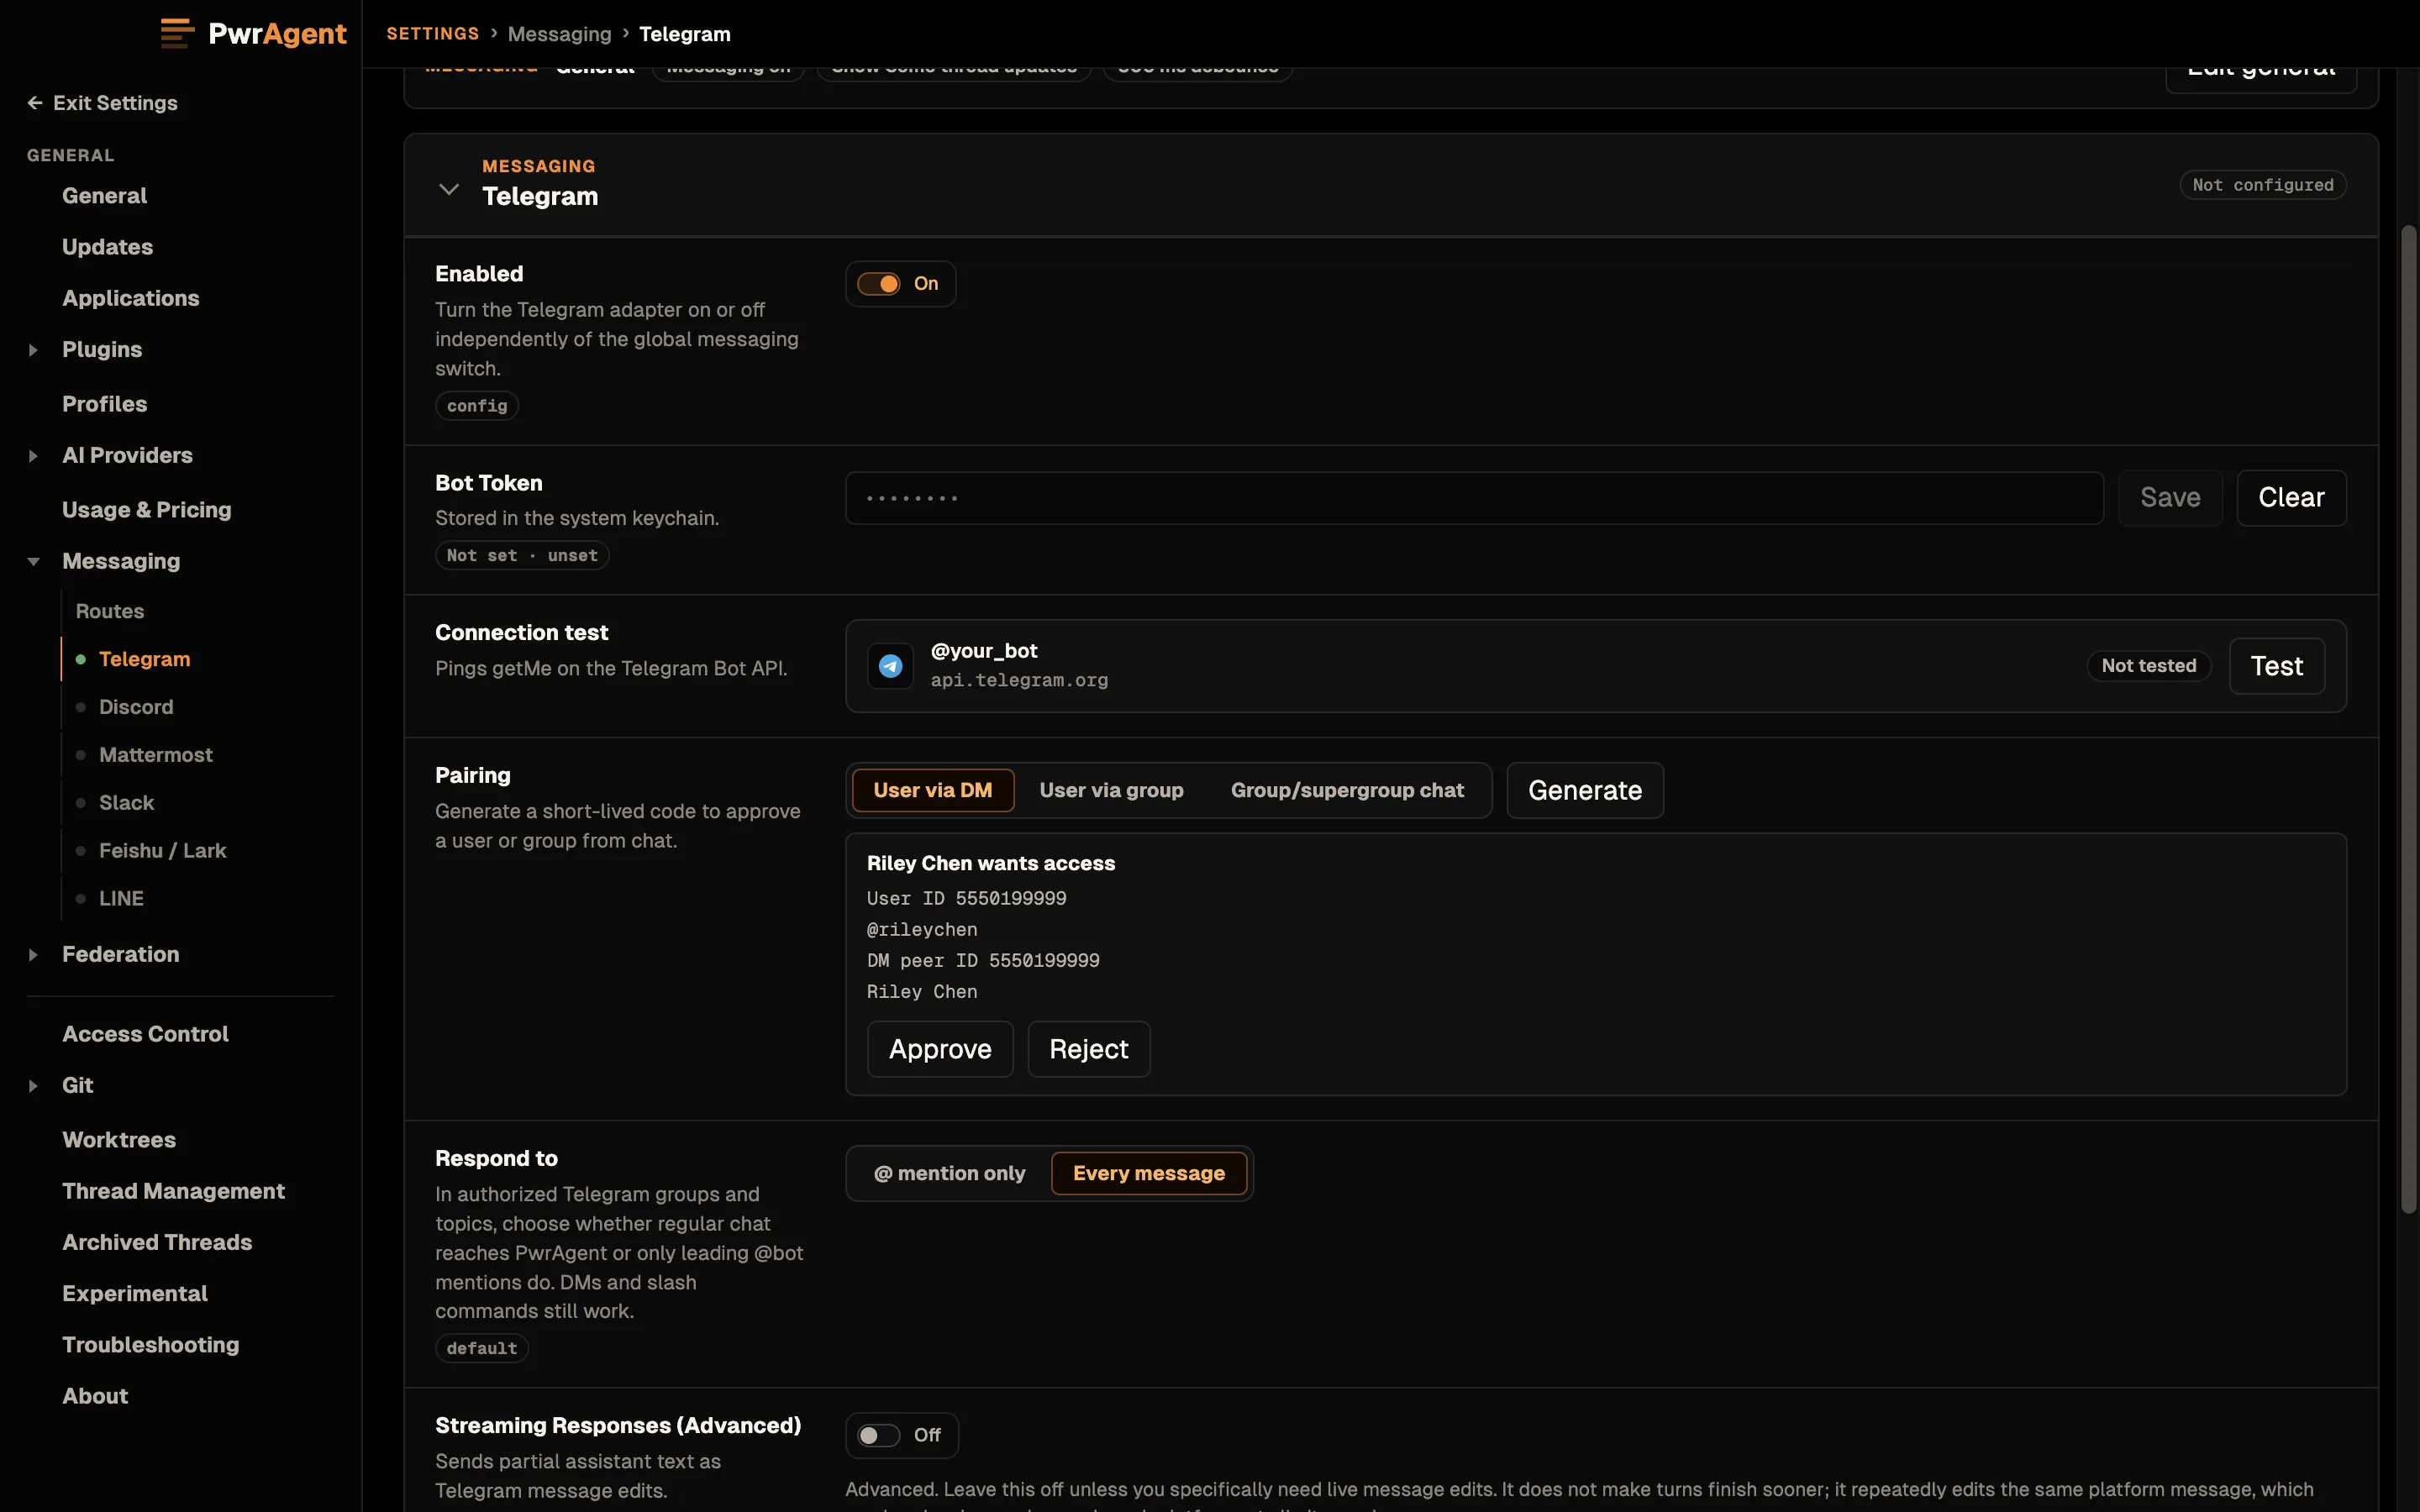Collapse the Telegram section chevron
This screenshot has width=2420, height=1512.
coord(449,188)
